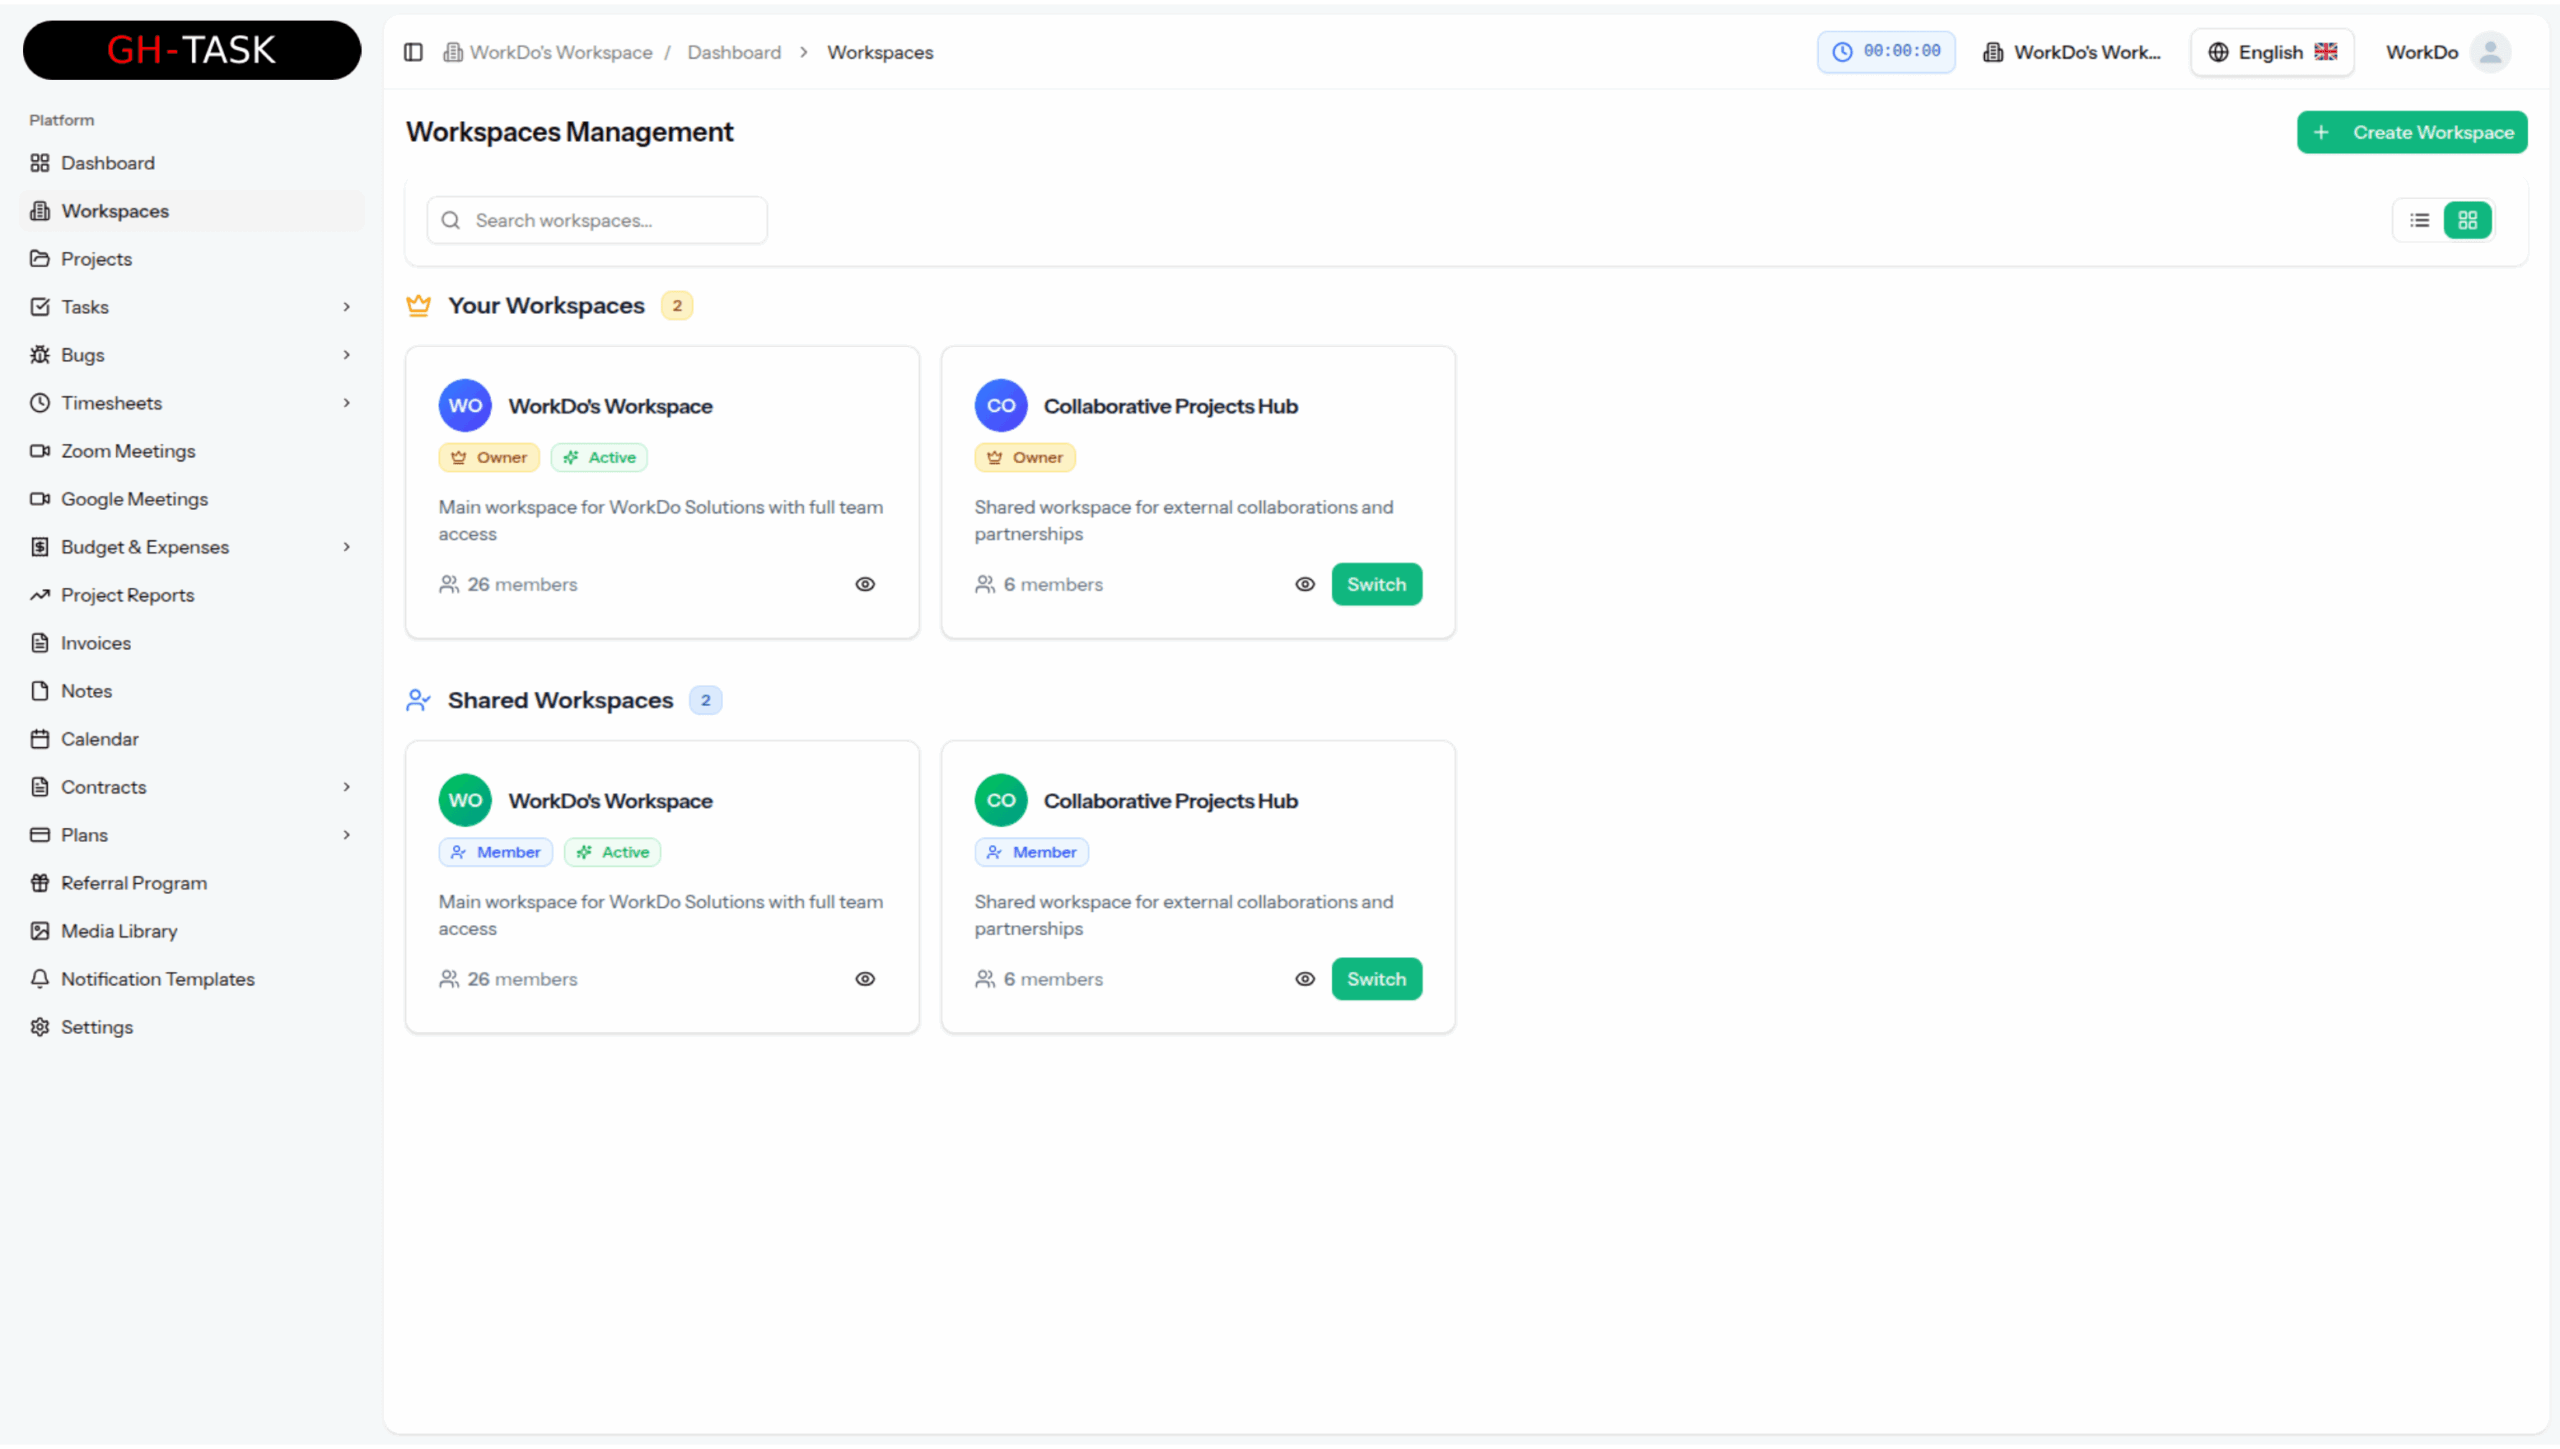This screenshot has height=1449, width=2560.
Task: Click the GH-TASK logo
Action: click(192, 50)
